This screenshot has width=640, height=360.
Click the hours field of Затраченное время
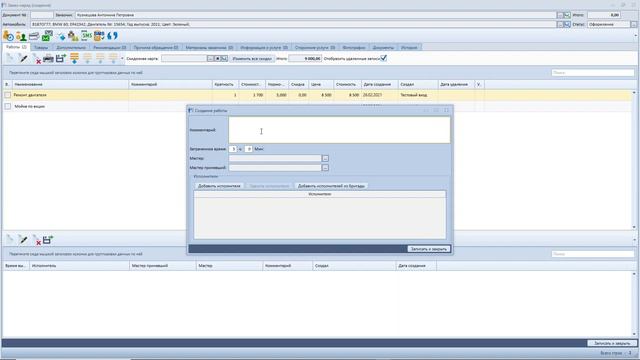(x=233, y=149)
